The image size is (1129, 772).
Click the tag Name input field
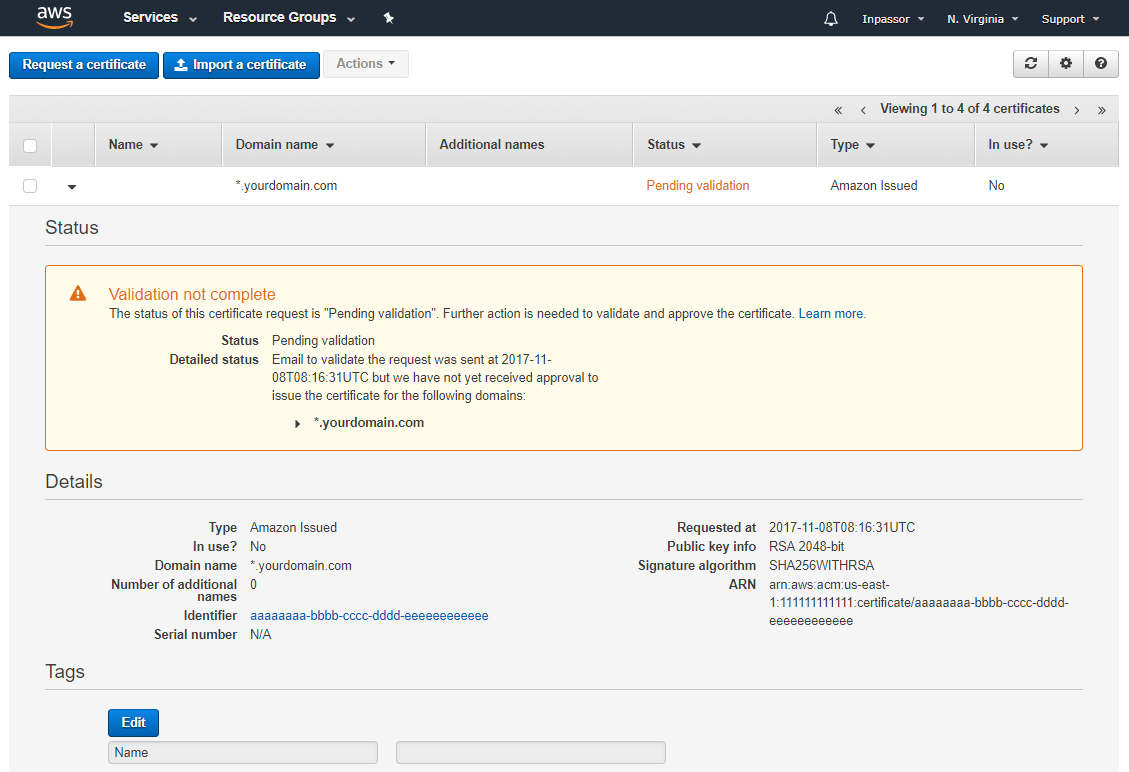pyautogui.click(x=243, y=753)
